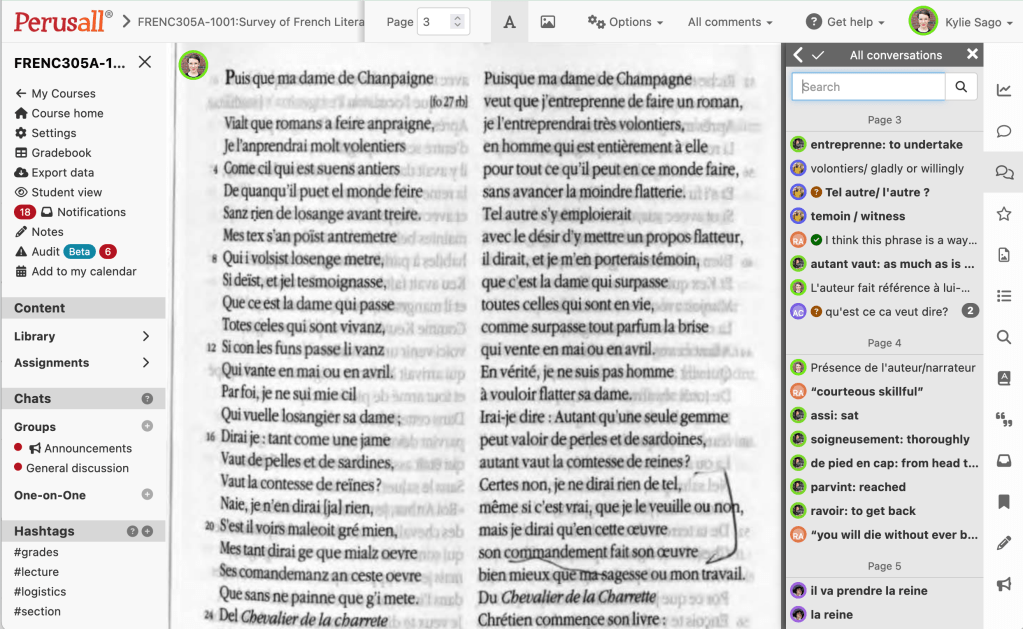Open the Options dropdown
This screenshot has width=1023, height=629.
click(625, 20)
